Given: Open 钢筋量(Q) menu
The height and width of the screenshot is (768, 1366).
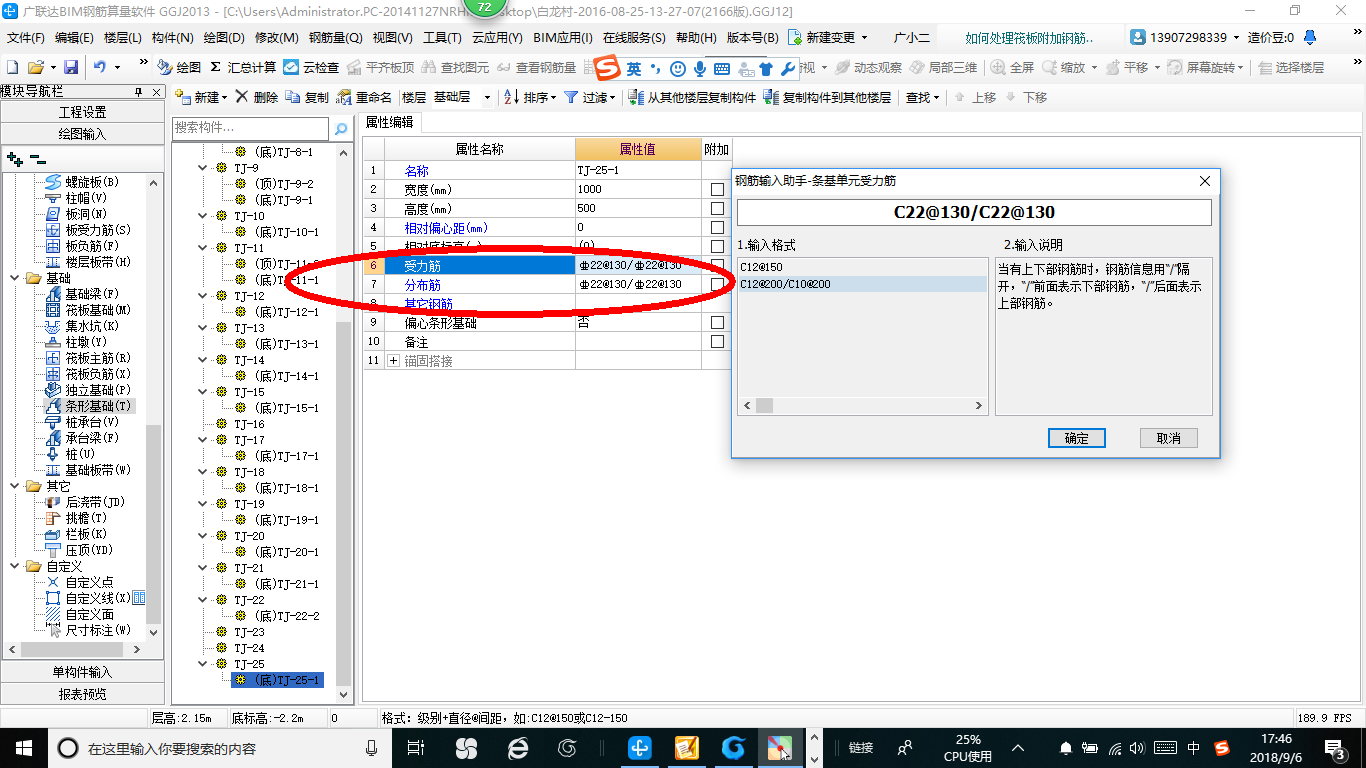Looking at the screenshot, I should 335,38.
